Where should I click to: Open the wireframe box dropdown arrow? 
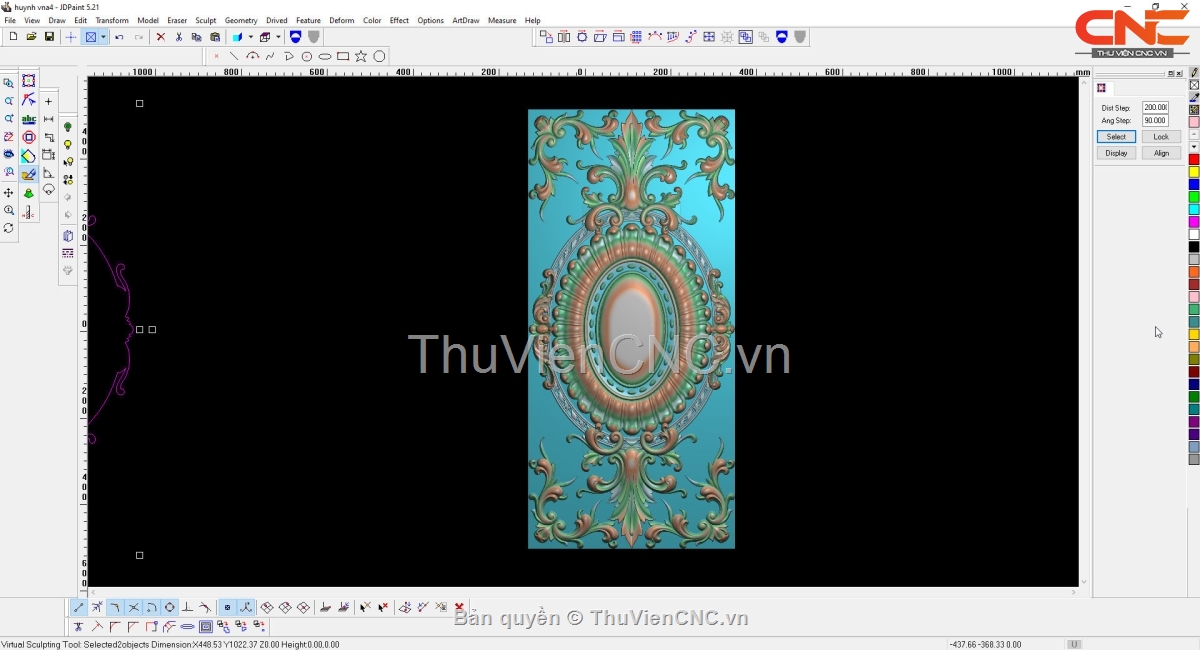(x=278, y=37)
